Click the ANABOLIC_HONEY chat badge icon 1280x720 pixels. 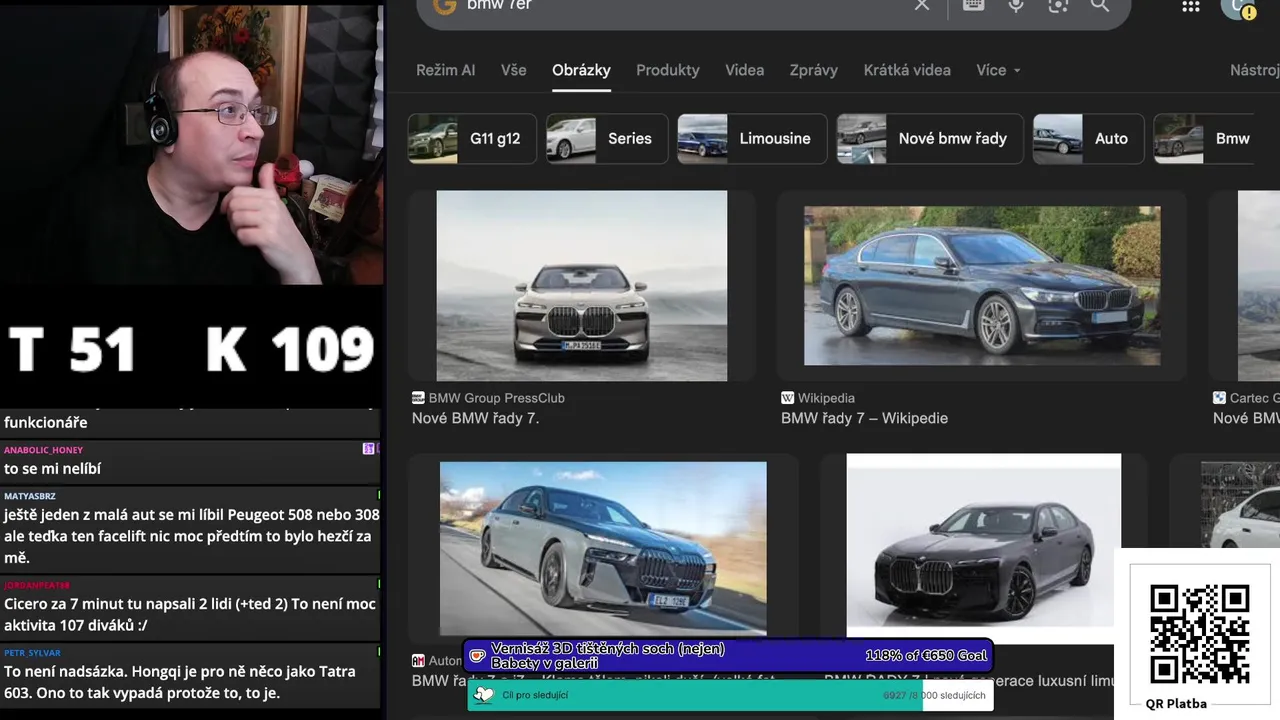tap(368, 449)
